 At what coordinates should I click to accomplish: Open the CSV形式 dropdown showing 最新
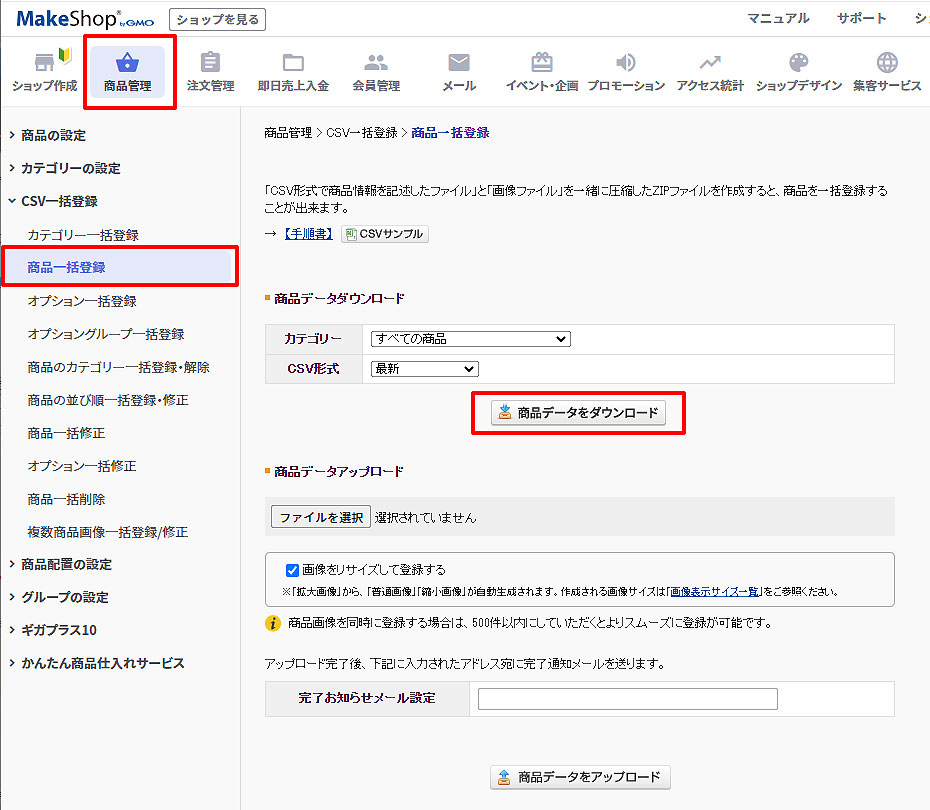[x=424, y=369]
